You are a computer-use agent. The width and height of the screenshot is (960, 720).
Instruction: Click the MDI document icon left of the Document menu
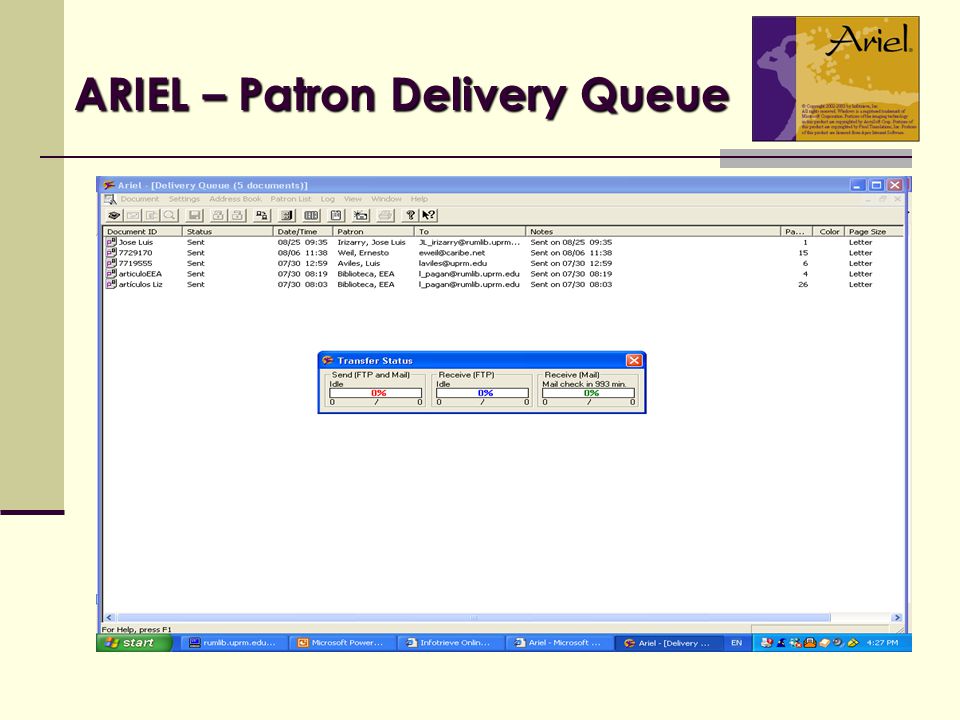pos(110,199)
